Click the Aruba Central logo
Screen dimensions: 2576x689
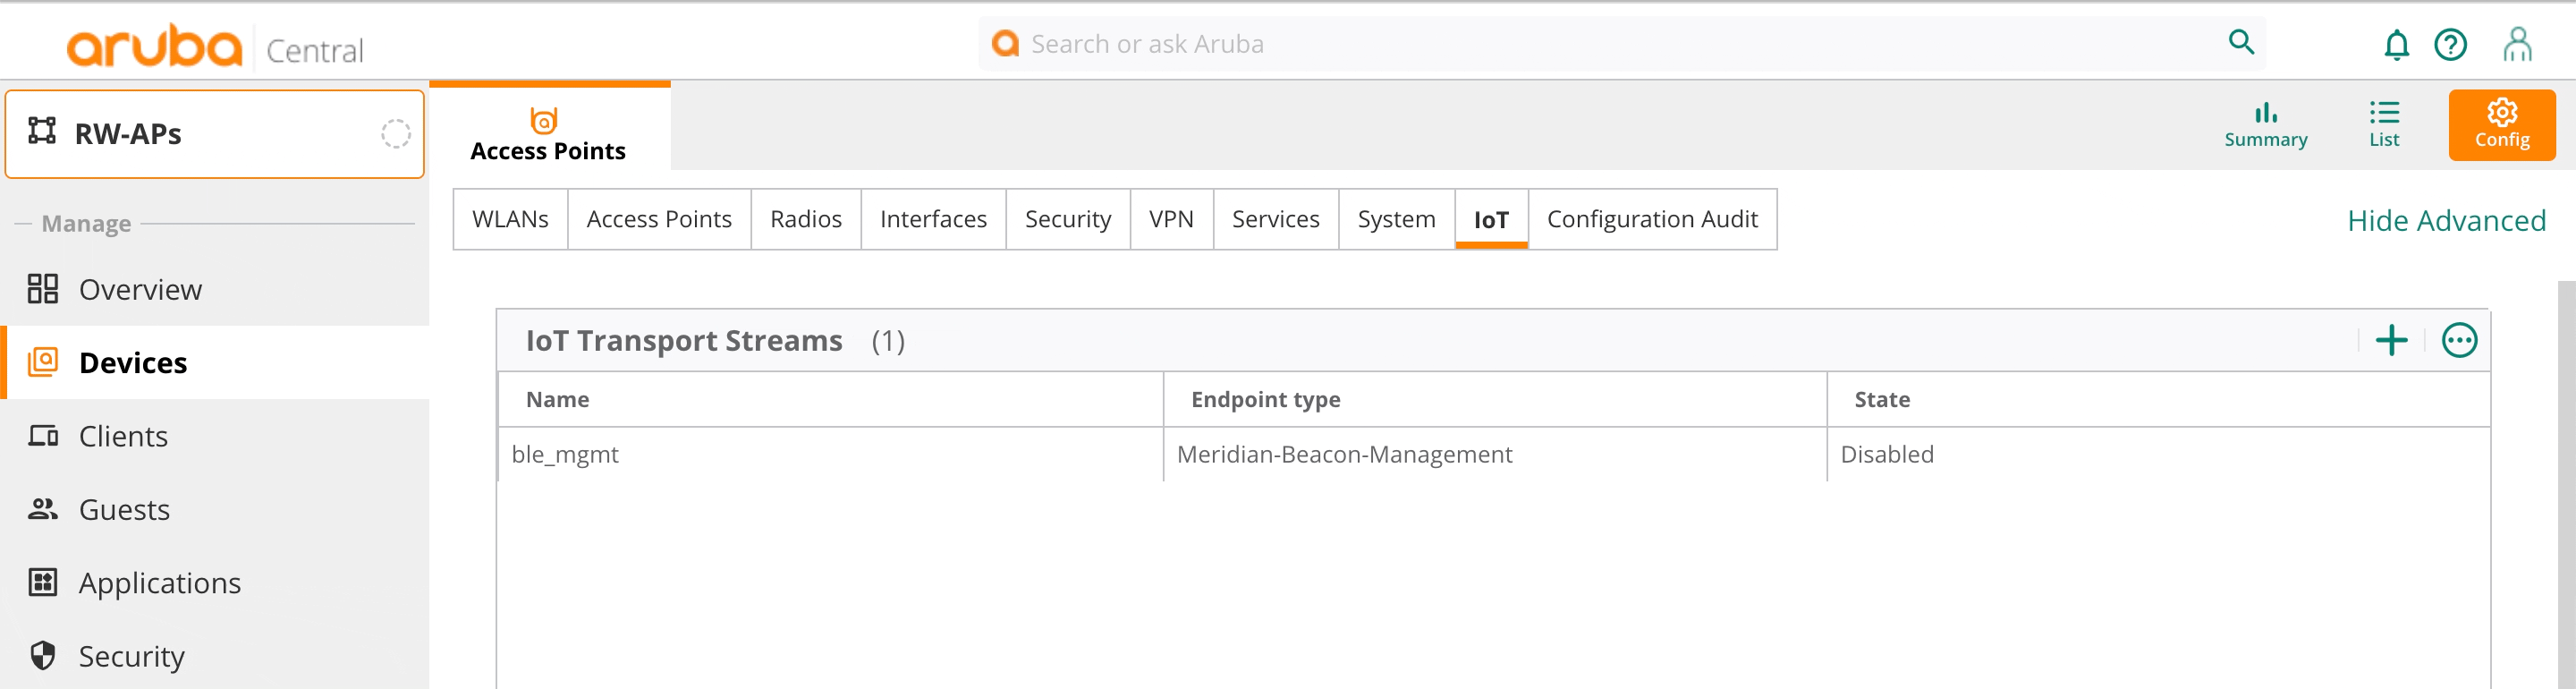point(215,46)
